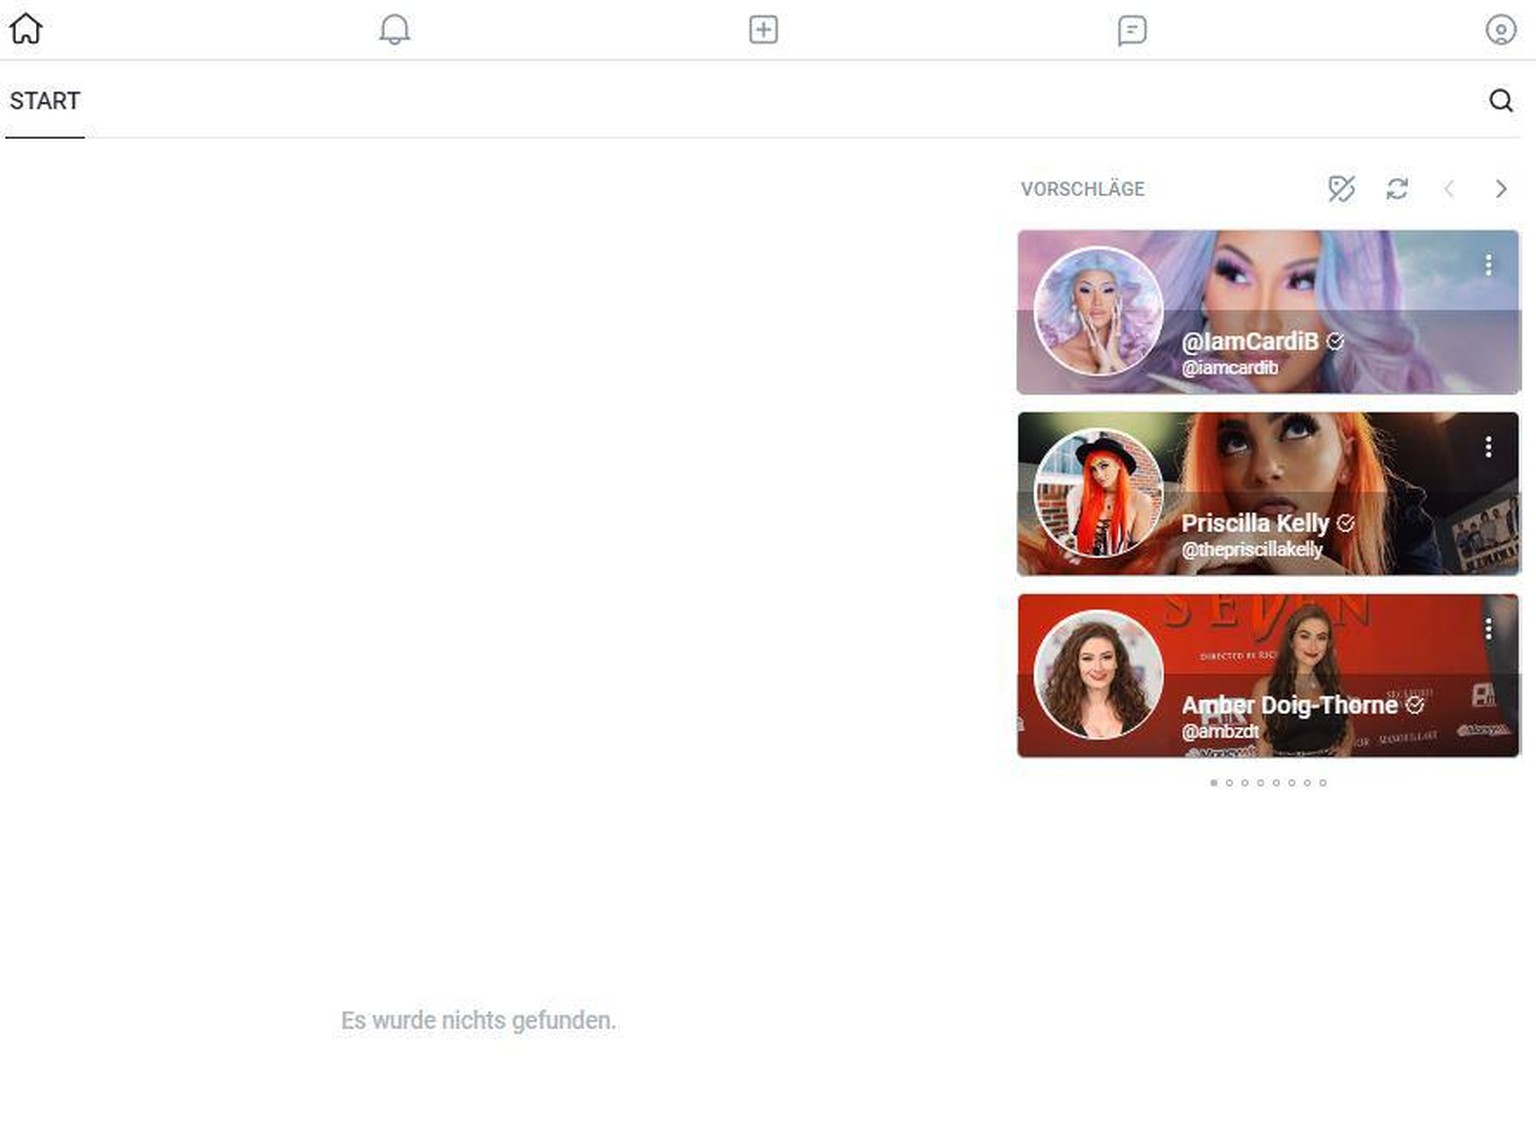Screen dimensions: 1536x1131
Task: Create a new post with plus icon
Action: tap(763, 29)
